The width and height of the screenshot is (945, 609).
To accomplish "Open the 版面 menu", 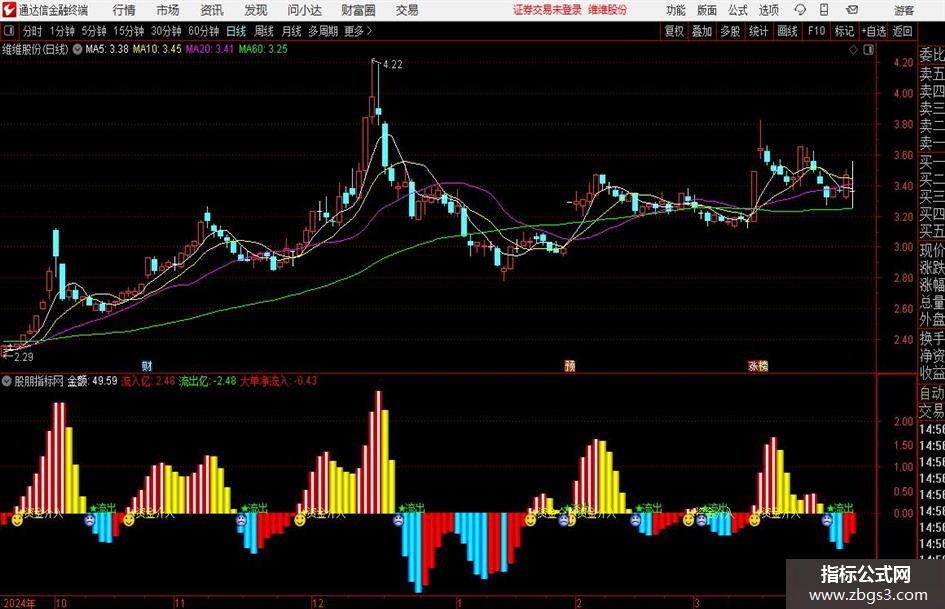I will tap(707, 10).
